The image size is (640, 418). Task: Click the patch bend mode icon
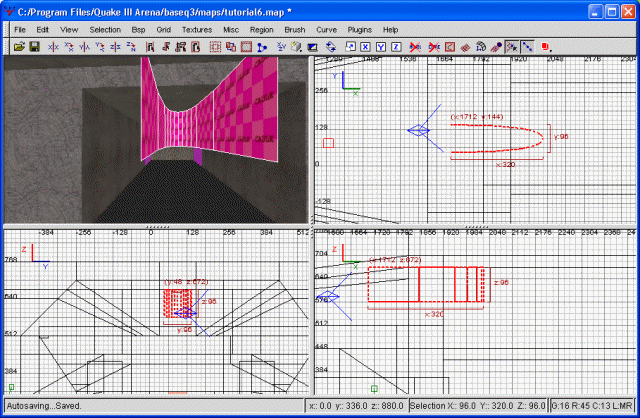[480, 47]
